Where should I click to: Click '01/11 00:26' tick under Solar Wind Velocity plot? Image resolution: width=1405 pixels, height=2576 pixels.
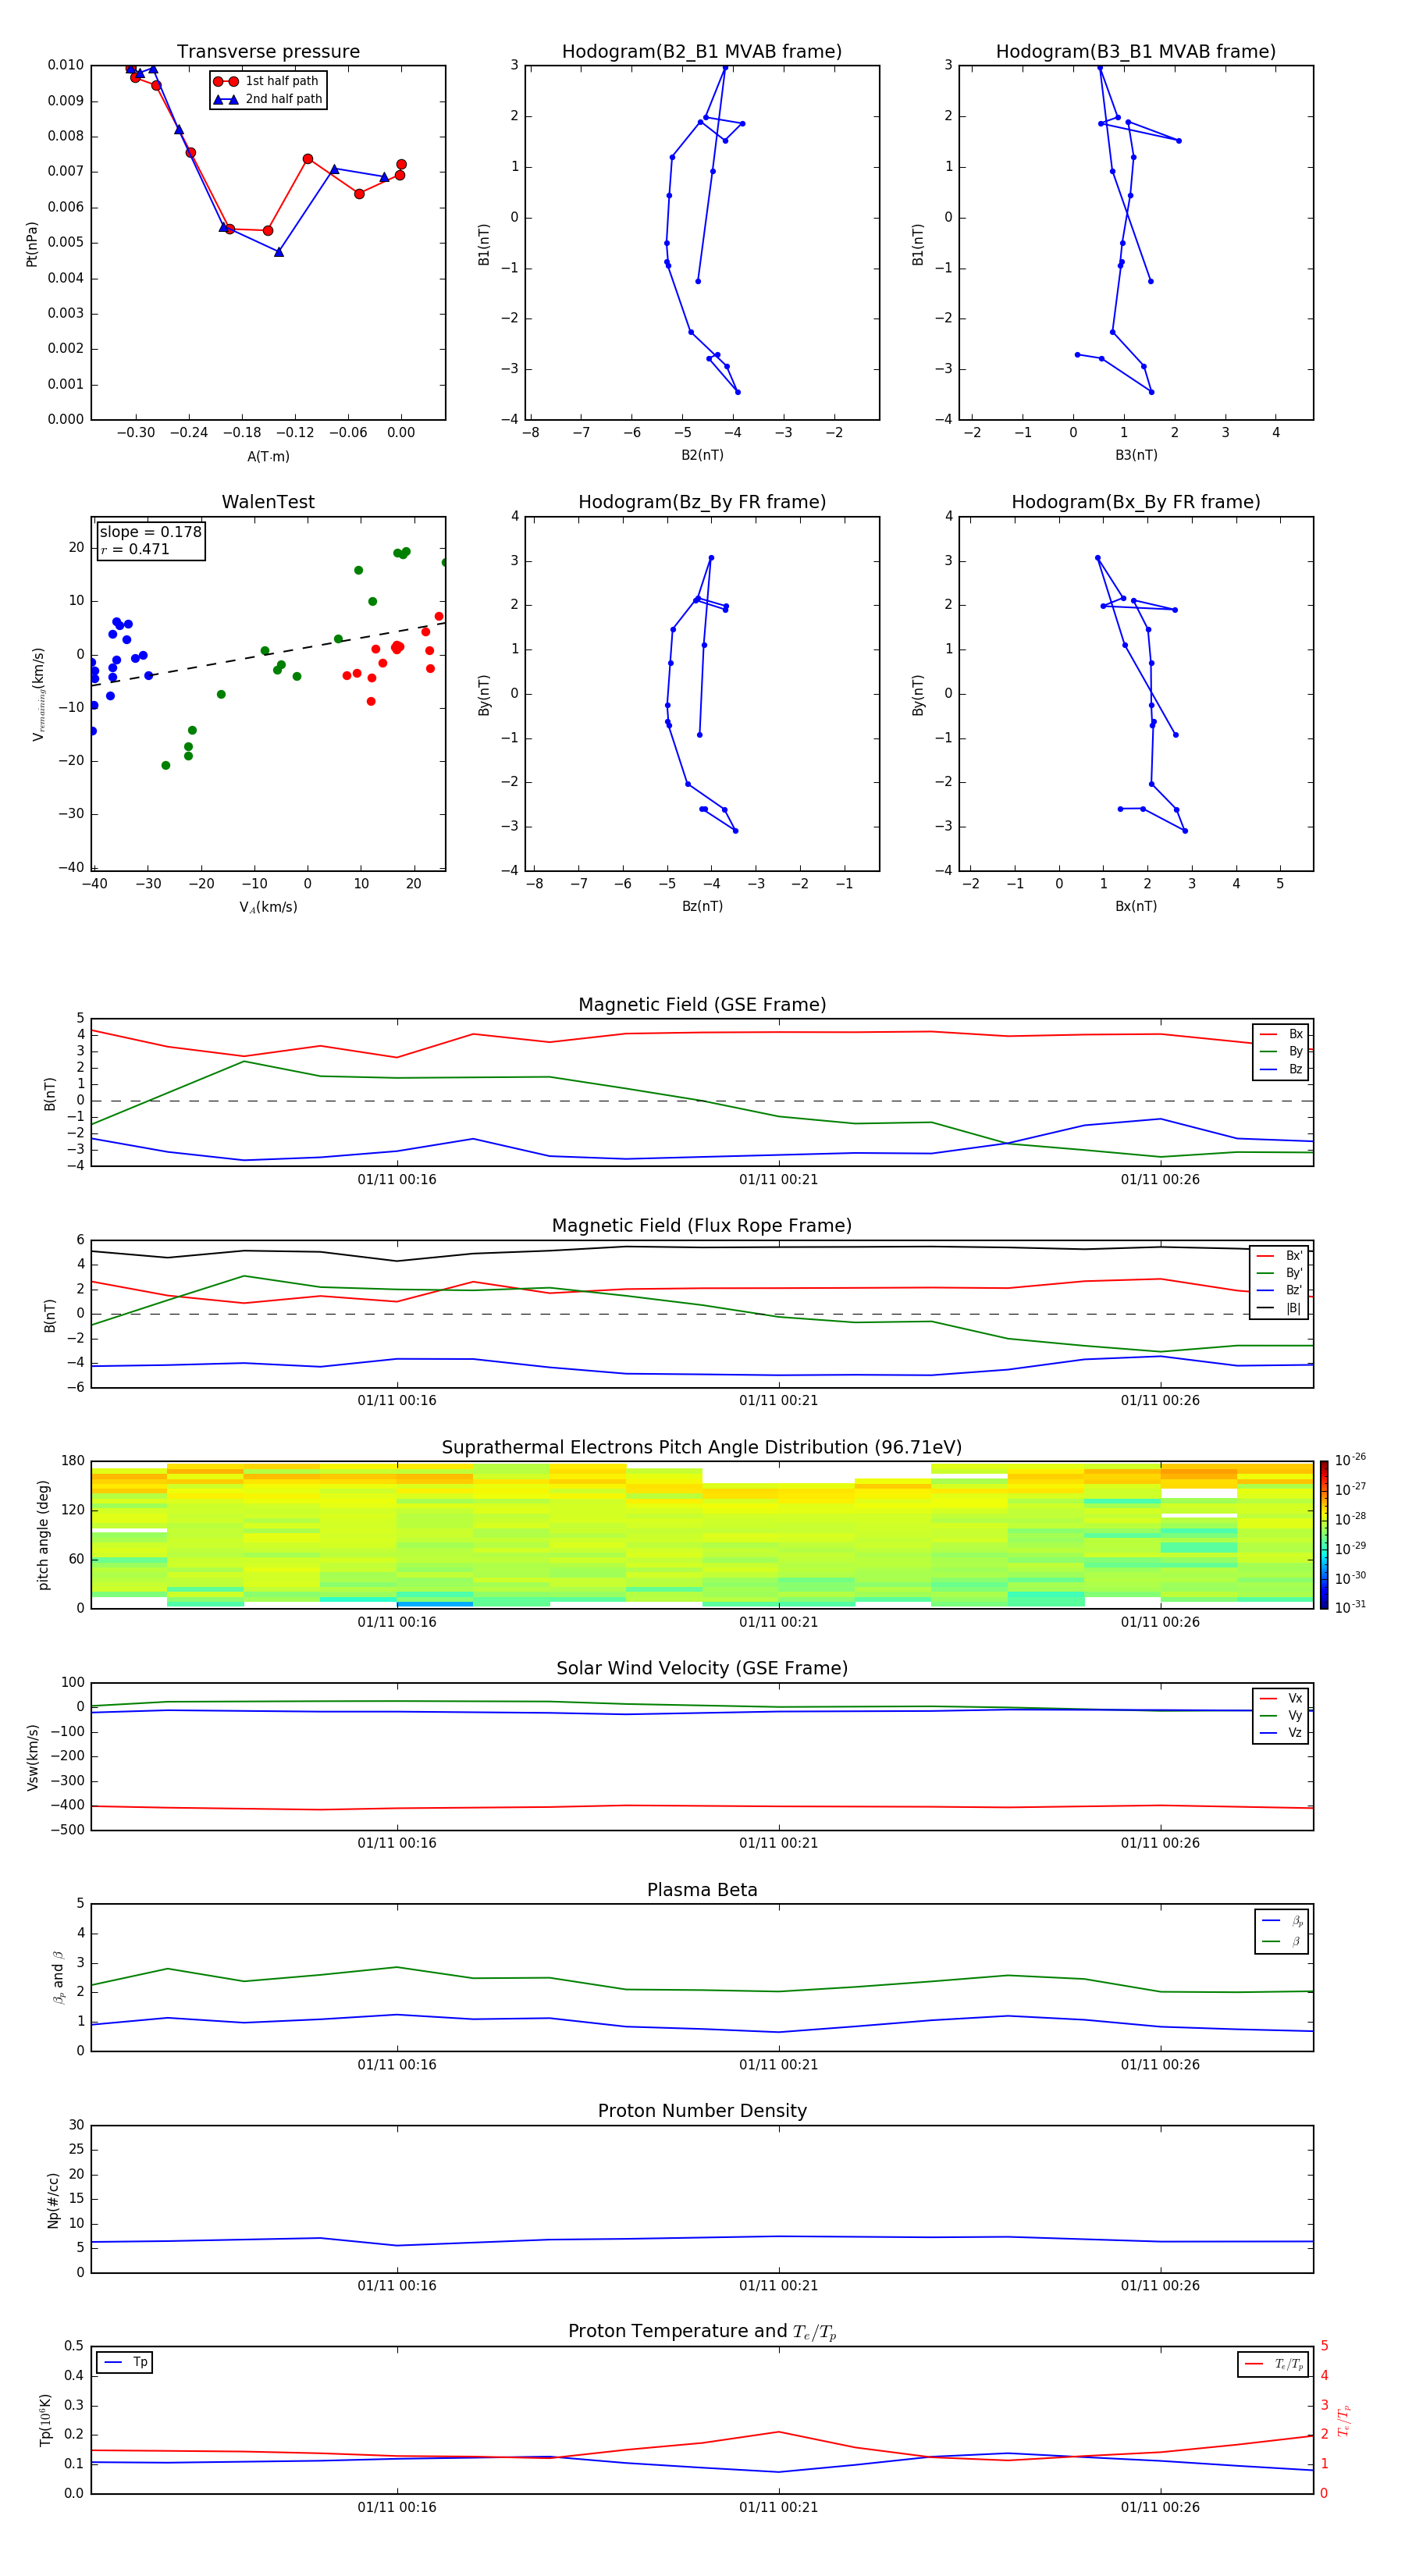[x=1160, y=1843]
